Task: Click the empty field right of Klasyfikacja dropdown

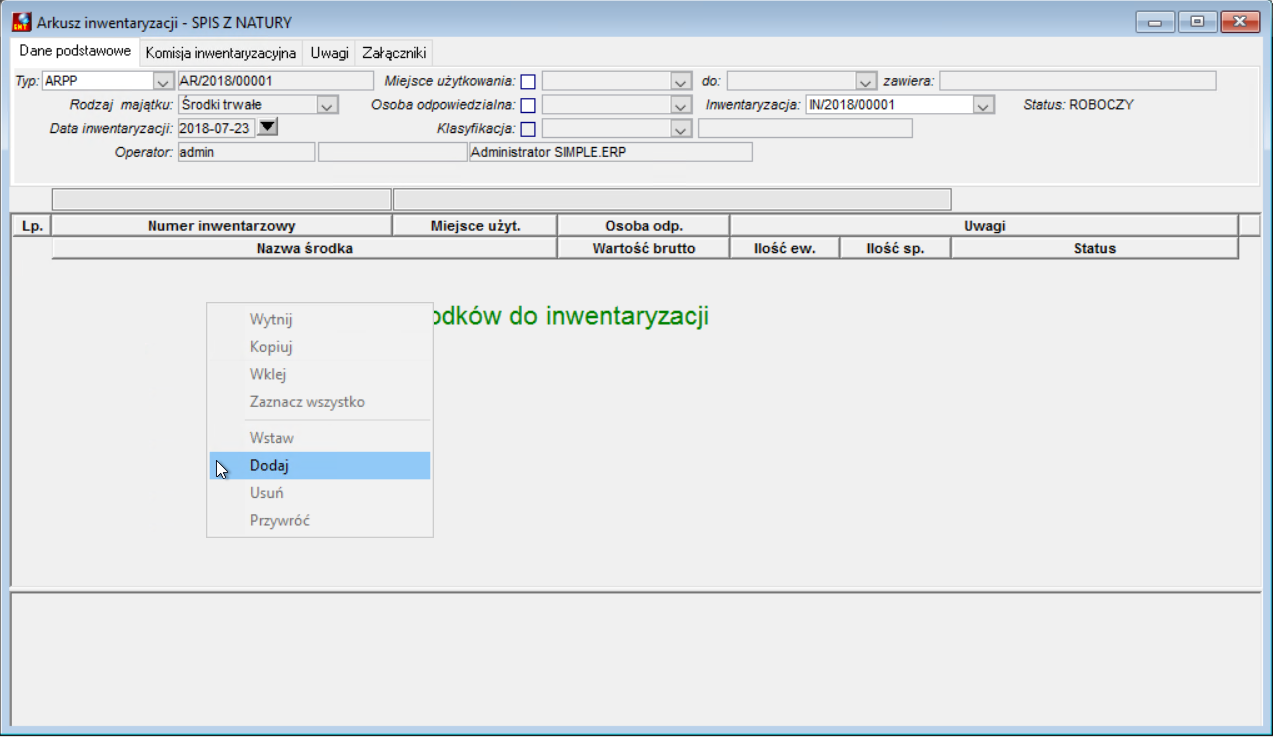Action: coord(805,128)
